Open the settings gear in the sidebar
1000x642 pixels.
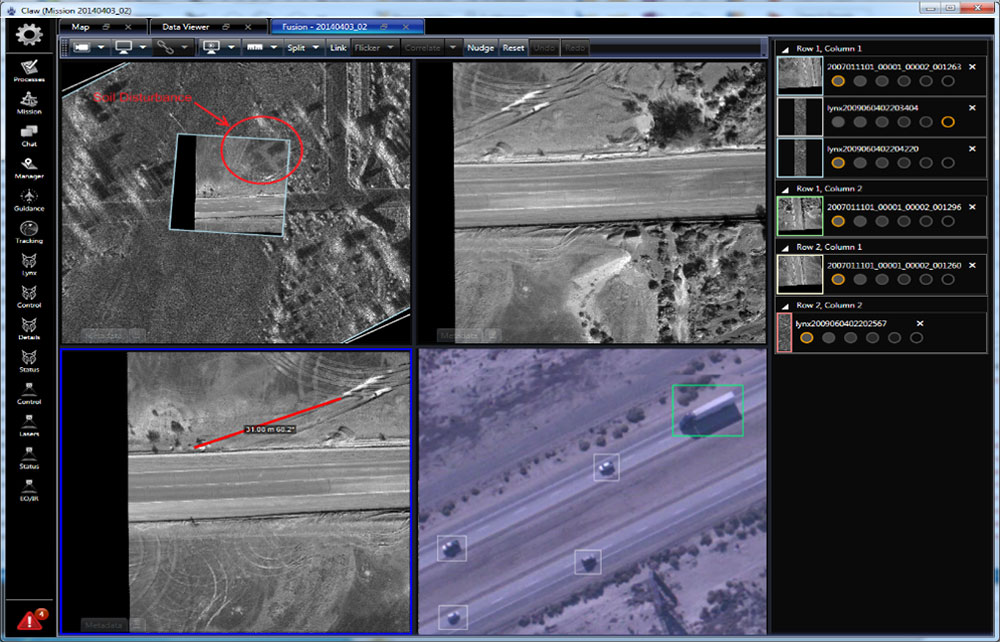(x=29, y=36)
